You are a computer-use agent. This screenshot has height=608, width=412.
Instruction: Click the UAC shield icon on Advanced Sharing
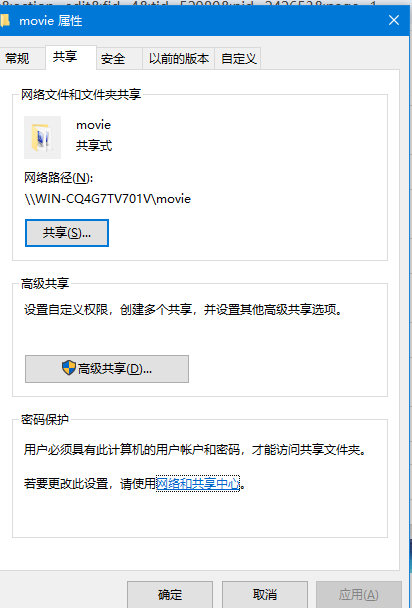[x=69, y=368]
